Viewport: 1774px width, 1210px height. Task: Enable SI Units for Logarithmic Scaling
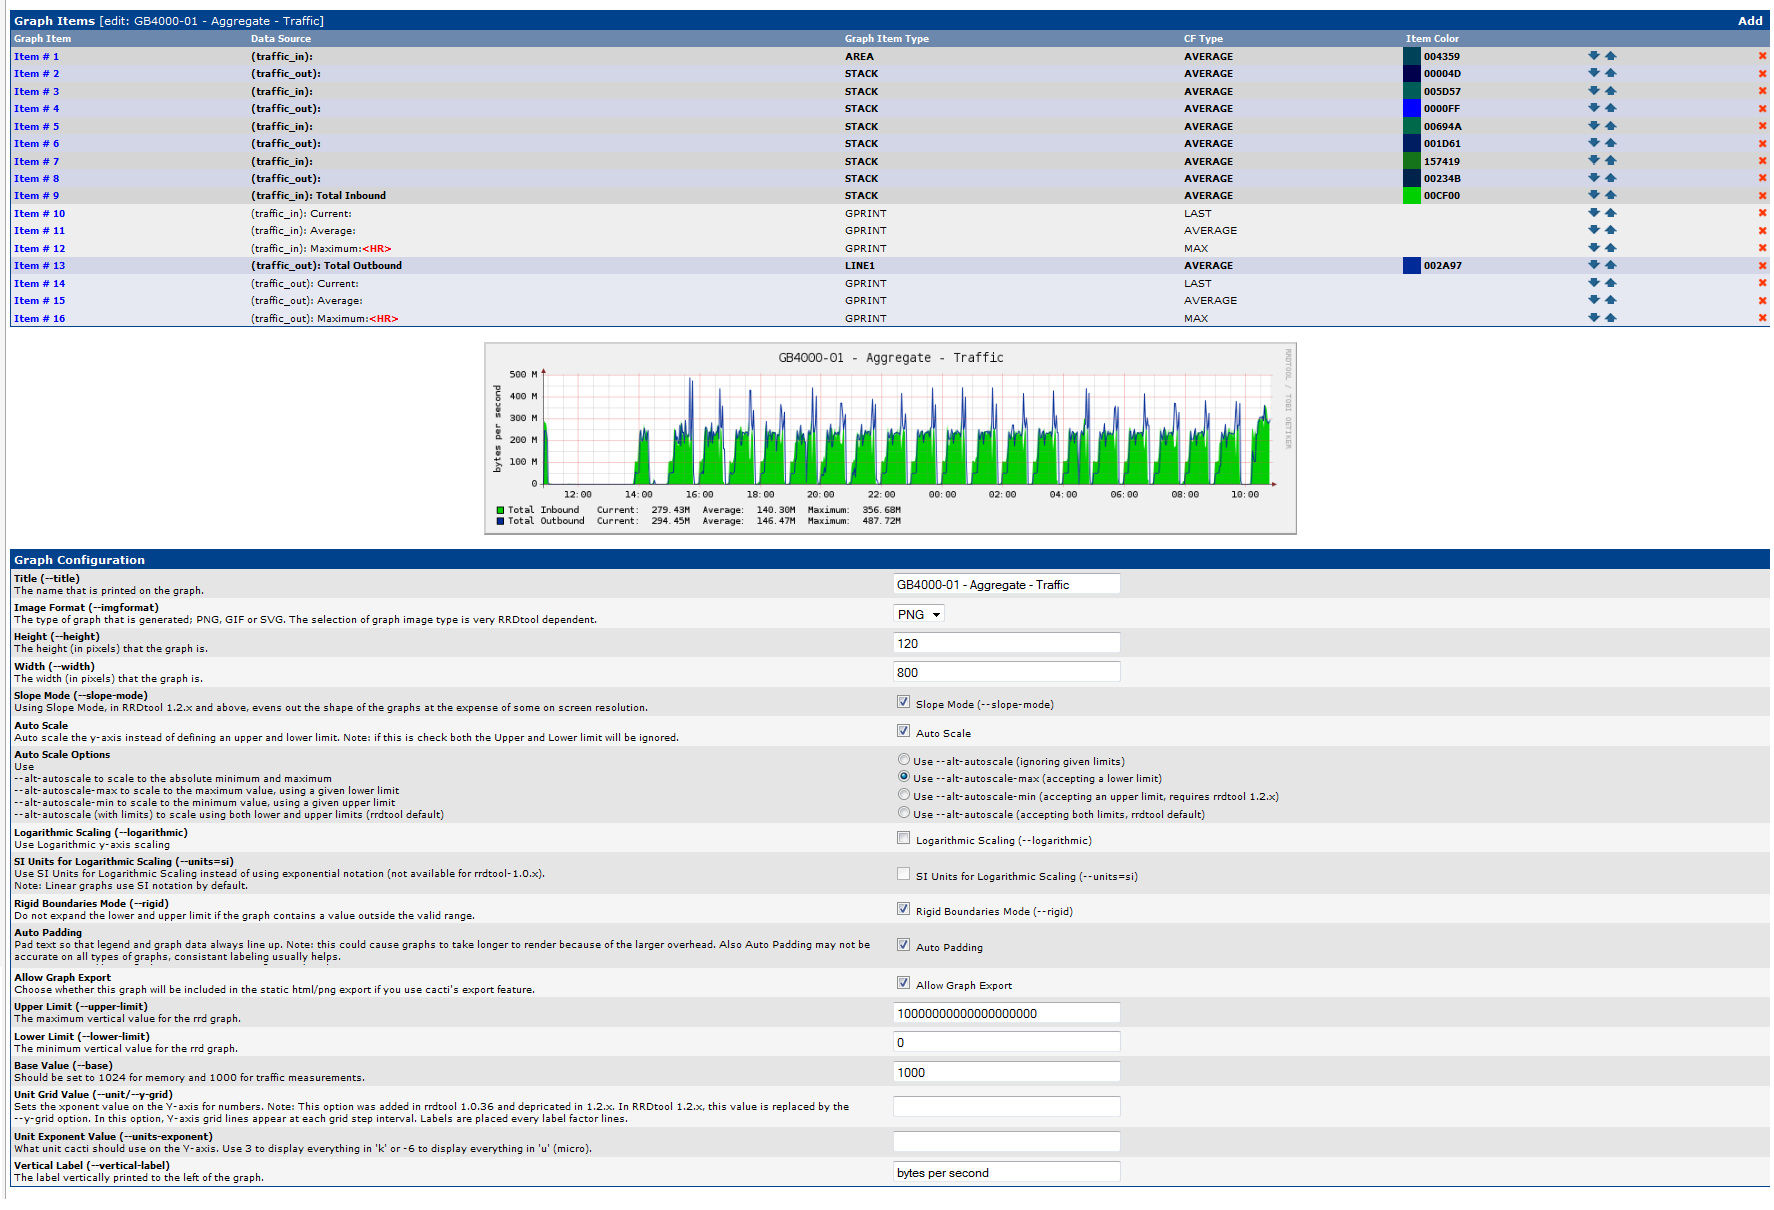(x=903, y=875)
